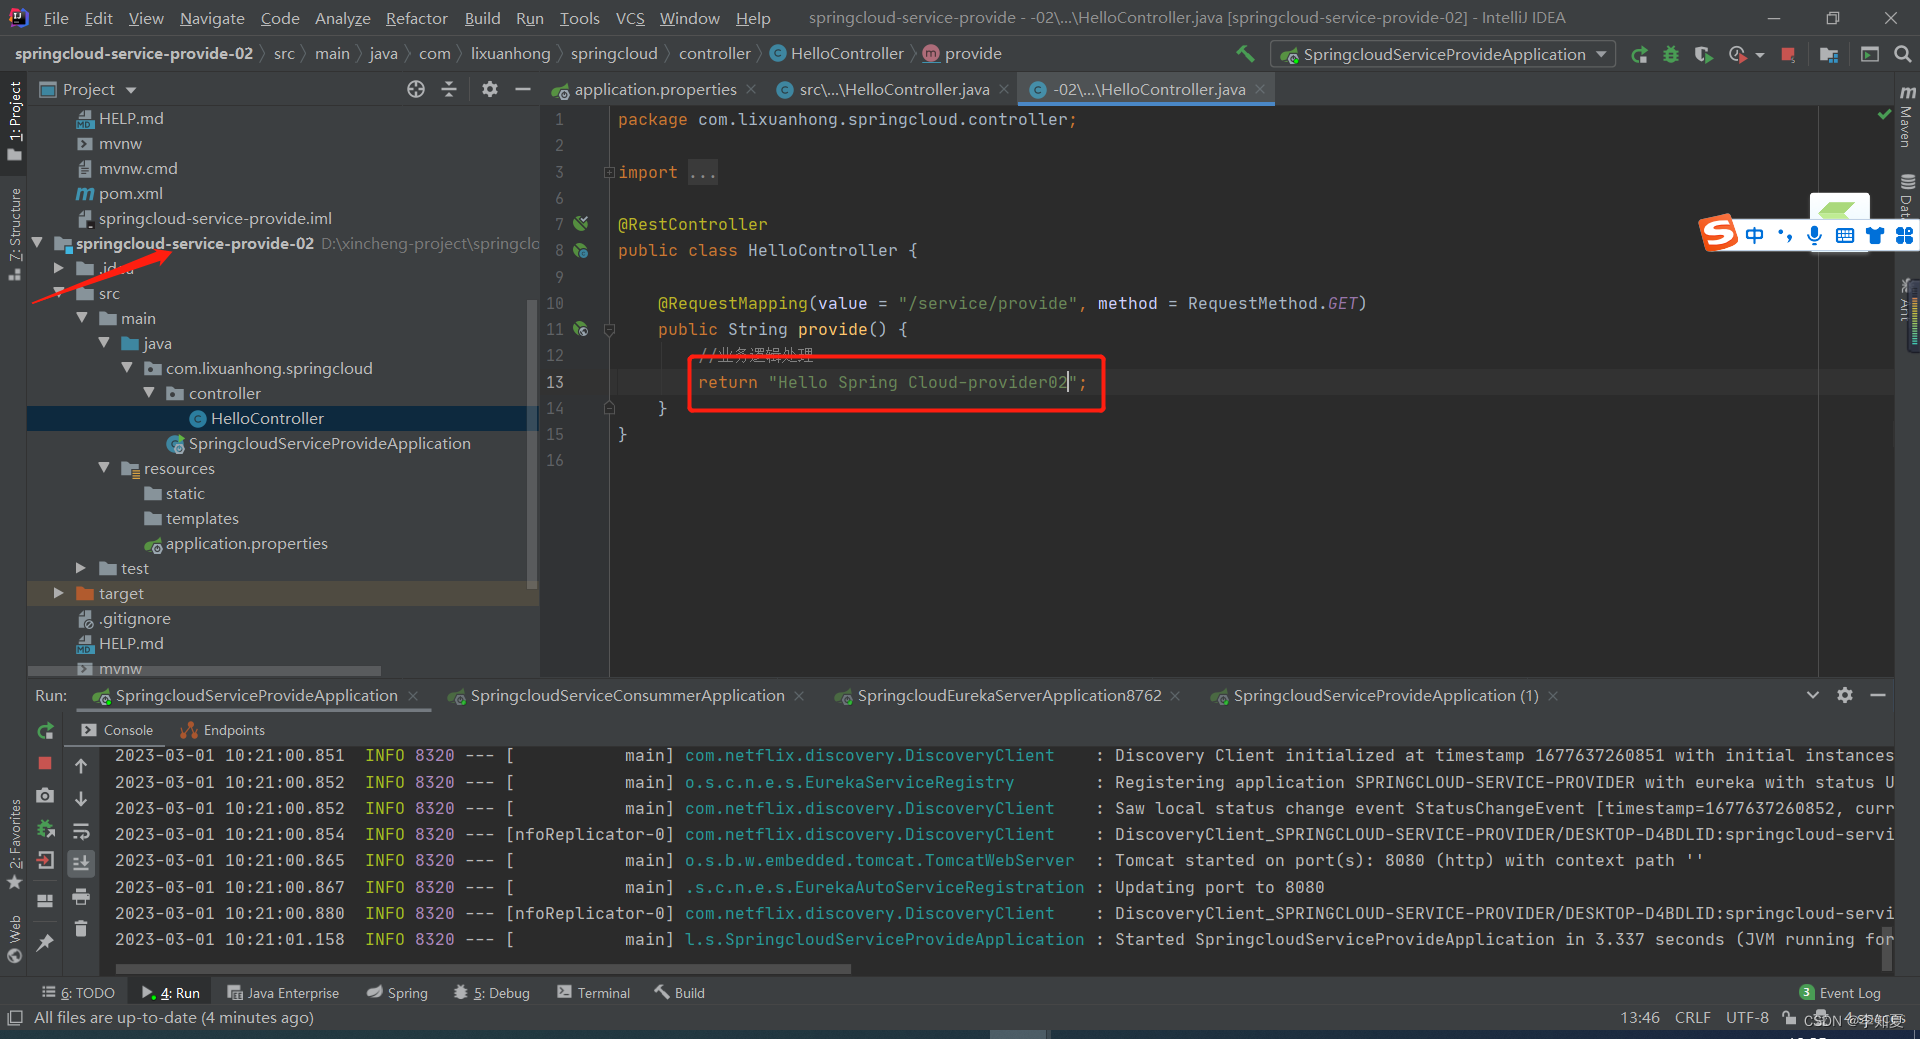1920x1039 pixels.
Task: Open Project Structure dialog icon
Action: 1829,55
